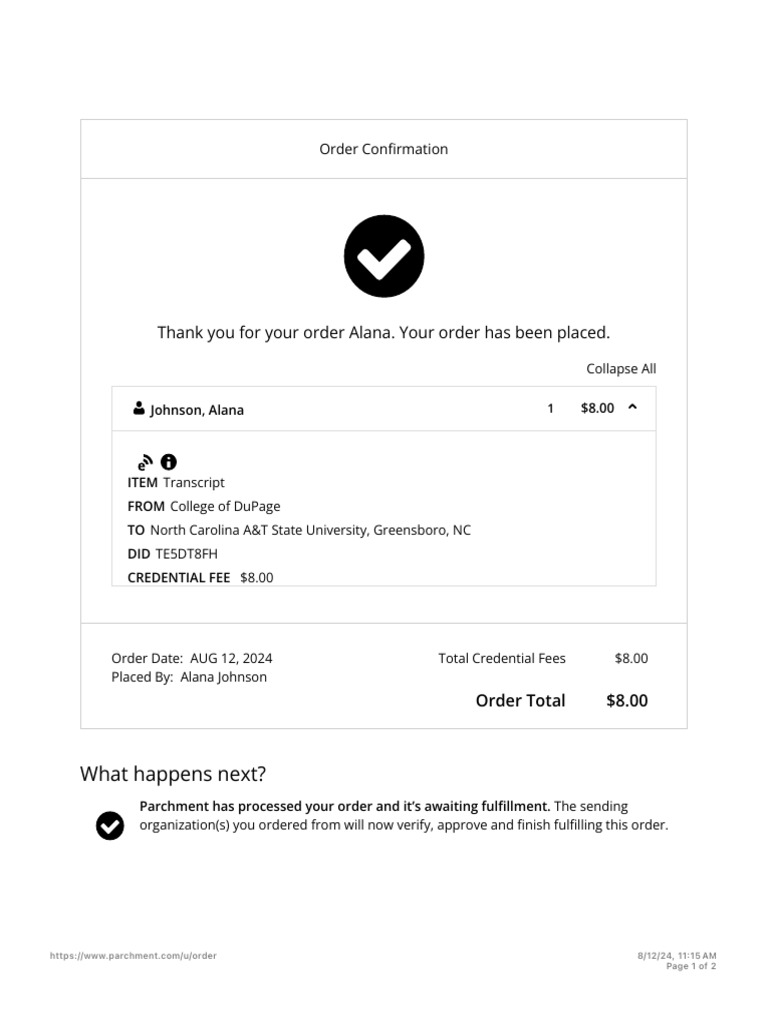The height and width of the screenshot is (1024, 768).
Task: Select the Johnson, Alana recipient name
Action: point(197,410)
